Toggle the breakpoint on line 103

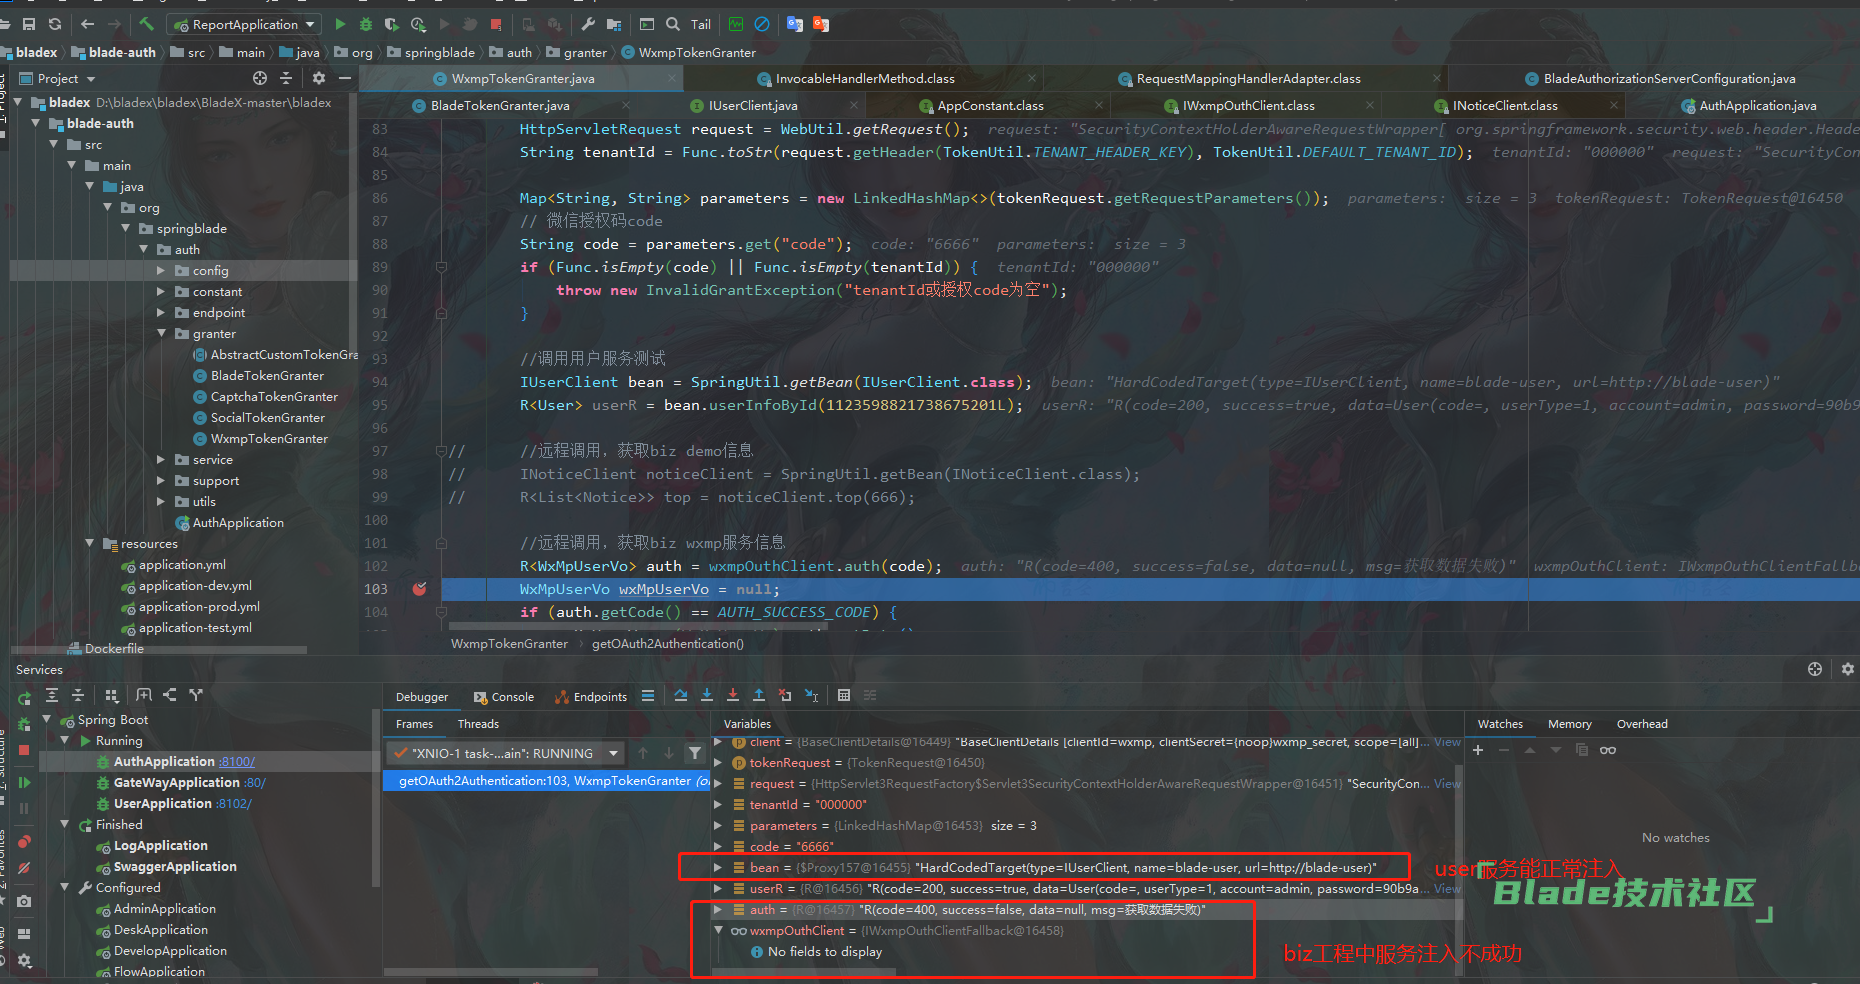(420, 589)
